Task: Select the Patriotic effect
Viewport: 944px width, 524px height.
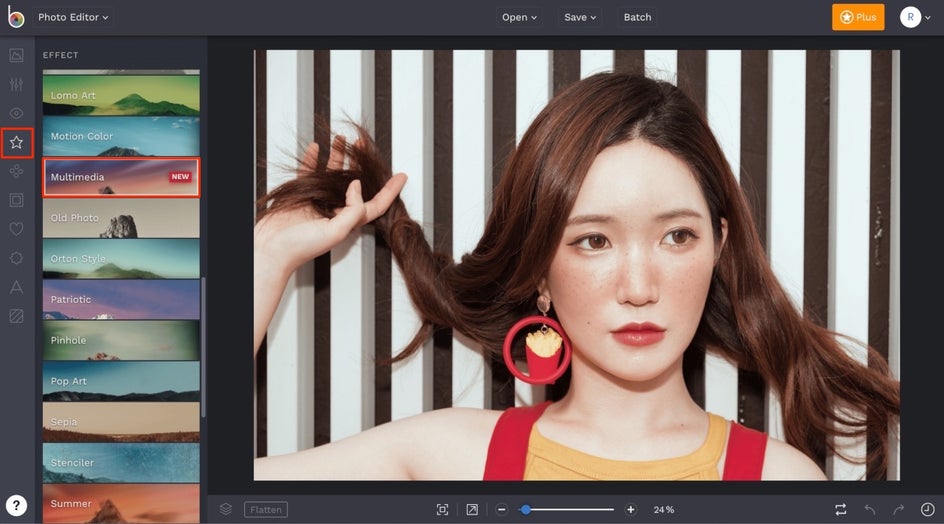Action: [121, 299]
